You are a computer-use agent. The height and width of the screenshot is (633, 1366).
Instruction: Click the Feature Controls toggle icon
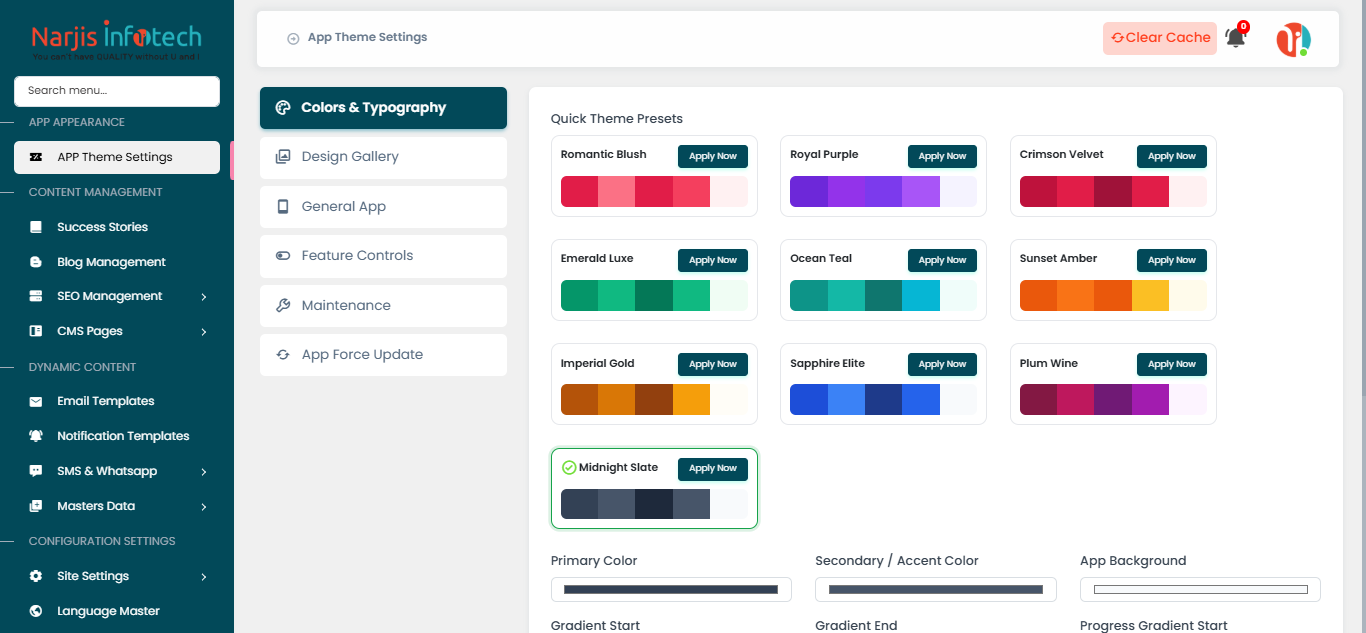click(x=283, y=256)
